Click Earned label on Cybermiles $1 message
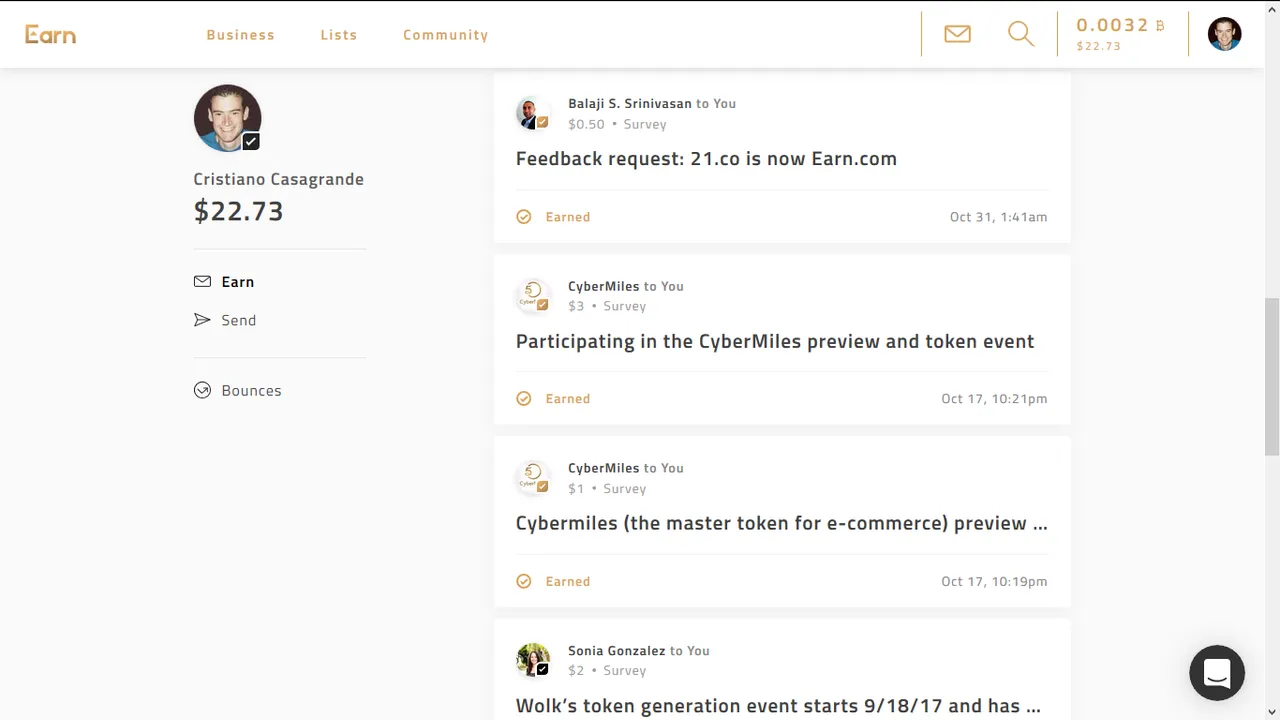 [x=568, y=581]
